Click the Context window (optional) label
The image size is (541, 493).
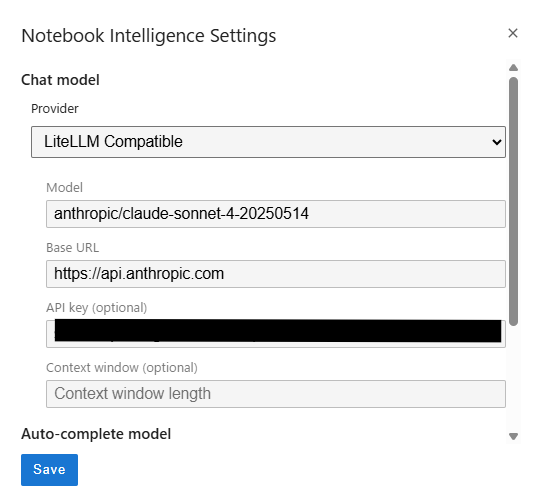[x=122, y=368]
